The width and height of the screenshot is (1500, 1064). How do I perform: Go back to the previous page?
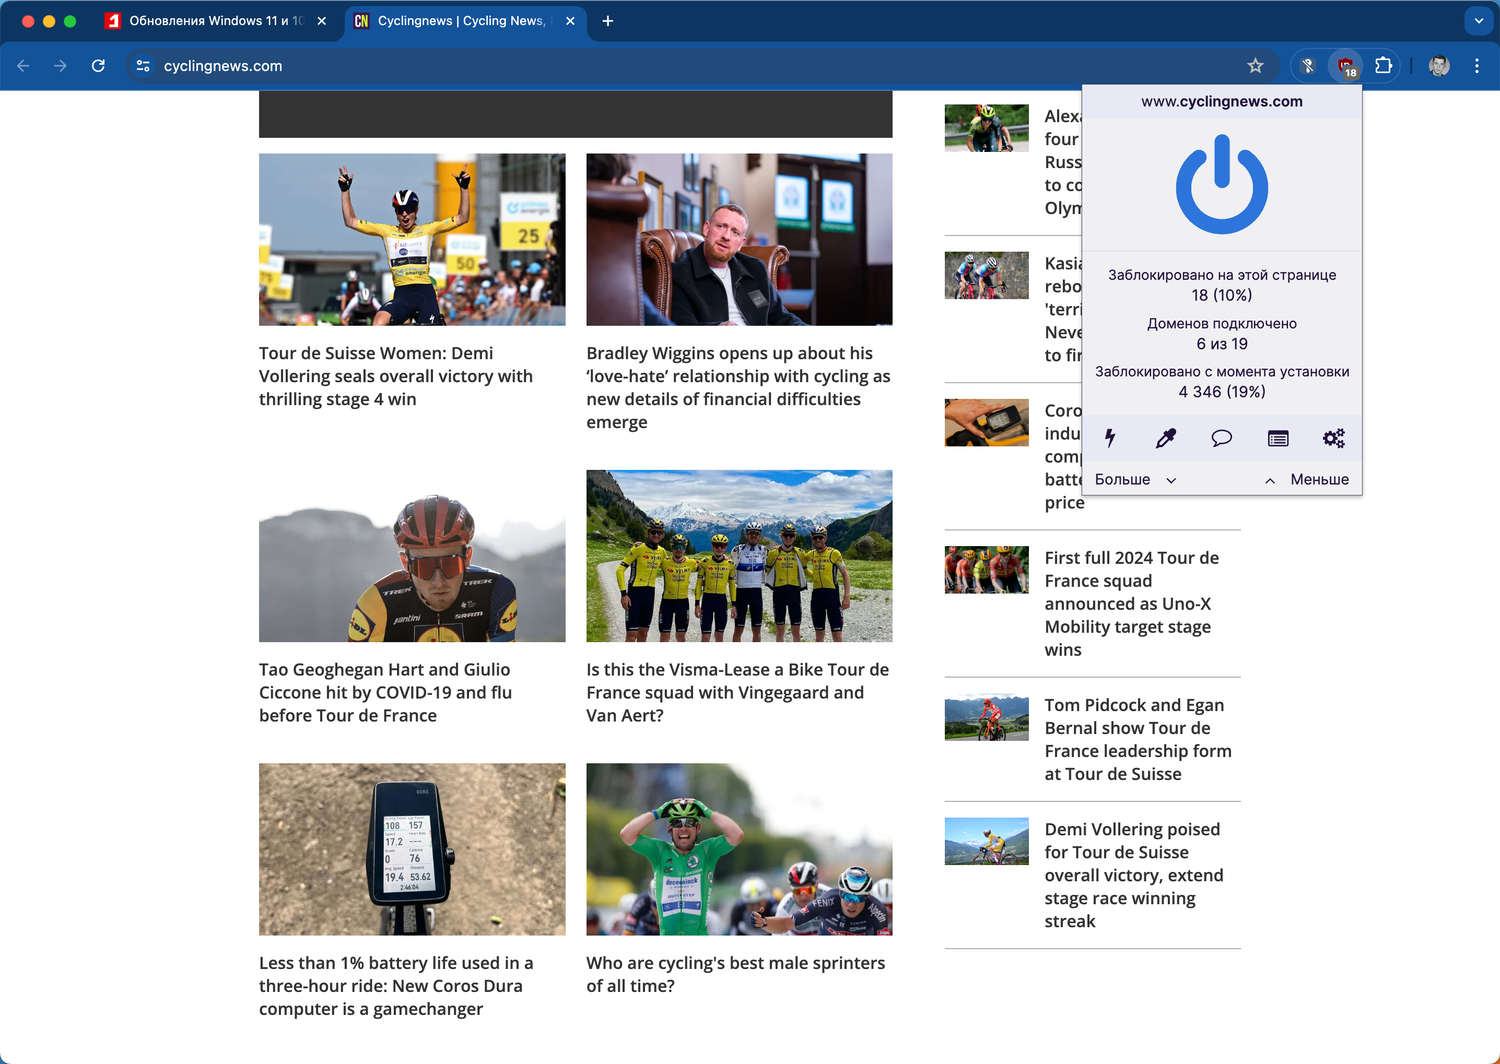[x=24, y=66]
